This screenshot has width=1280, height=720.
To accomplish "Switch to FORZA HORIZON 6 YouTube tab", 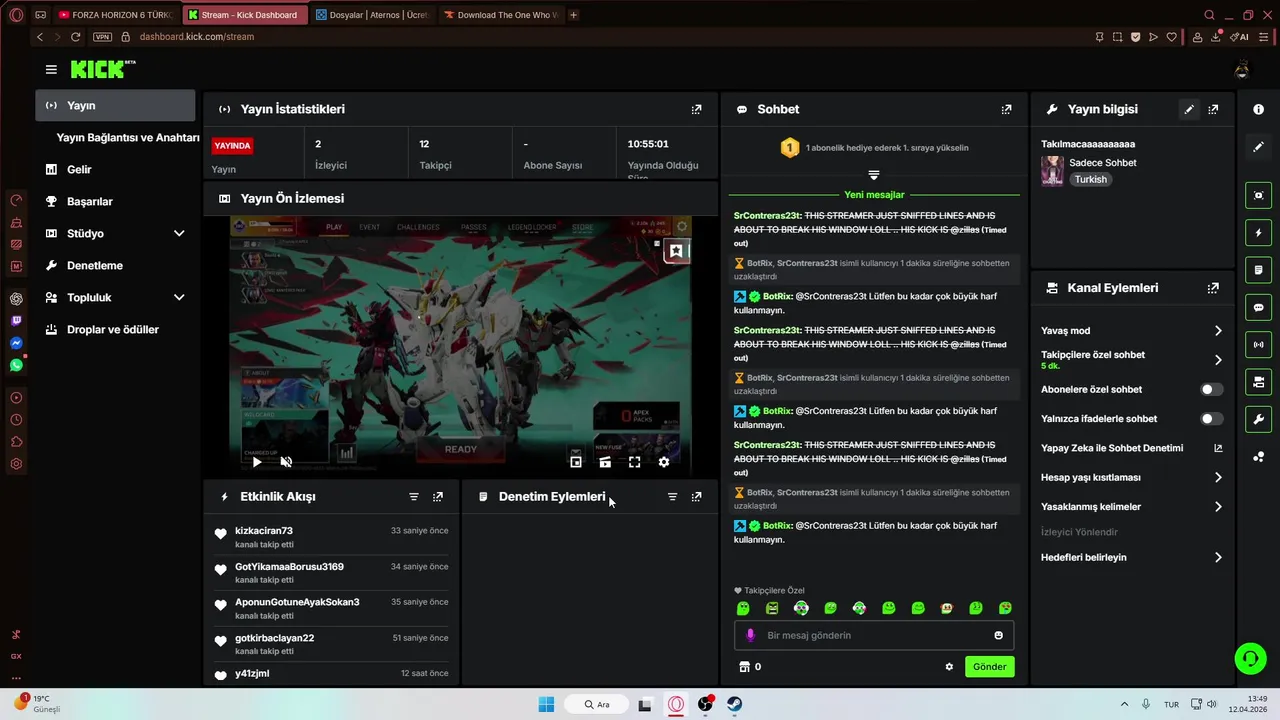I will (116, 15).
